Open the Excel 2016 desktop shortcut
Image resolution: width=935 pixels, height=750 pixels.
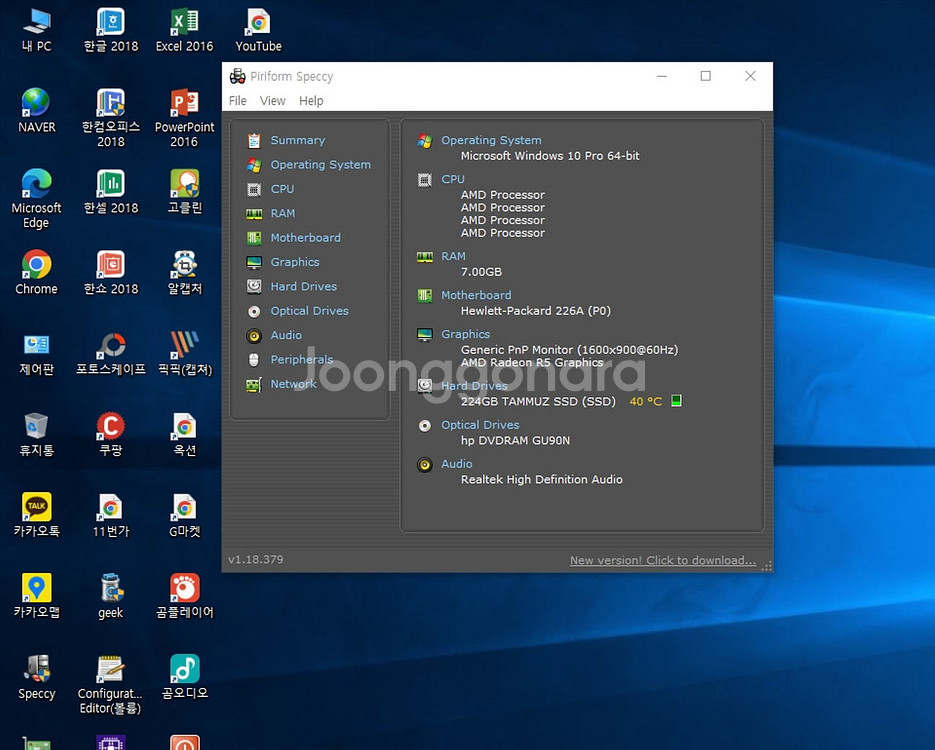click(x=184, y=30)
